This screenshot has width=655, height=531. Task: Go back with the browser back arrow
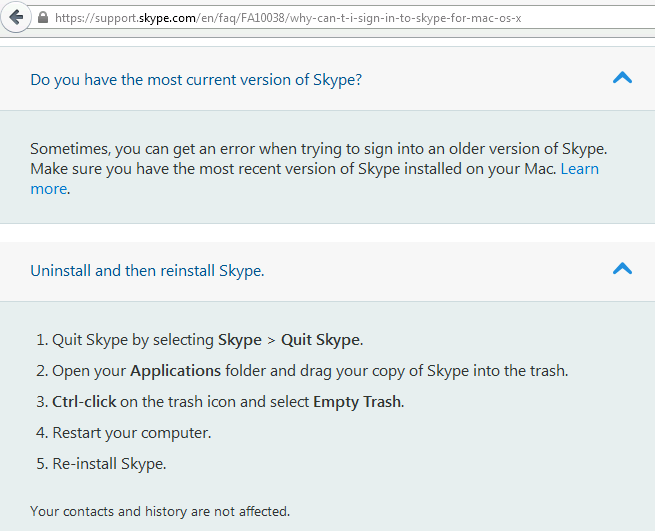[16, 18]
